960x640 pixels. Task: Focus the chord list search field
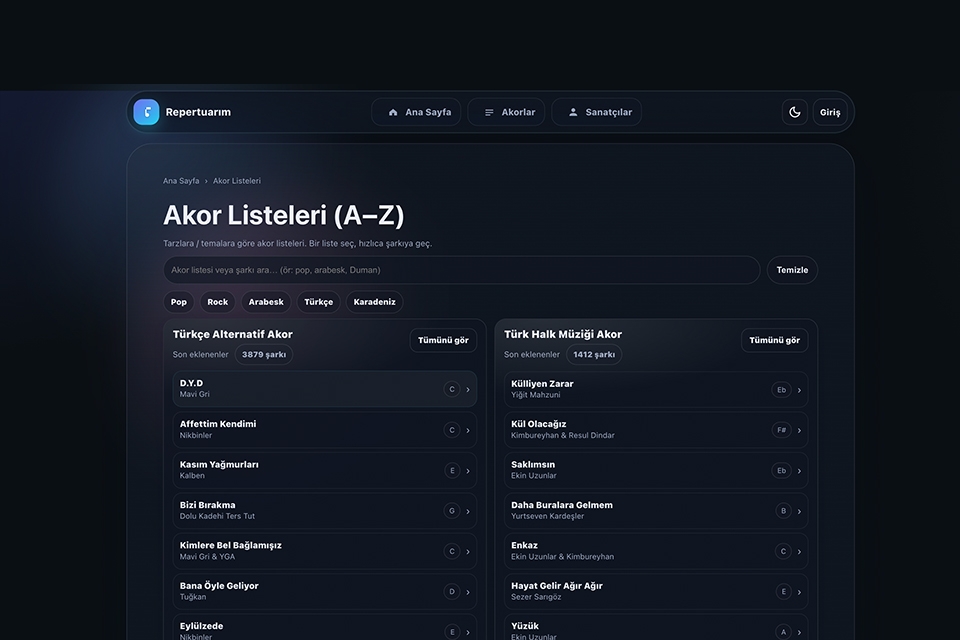461,270
